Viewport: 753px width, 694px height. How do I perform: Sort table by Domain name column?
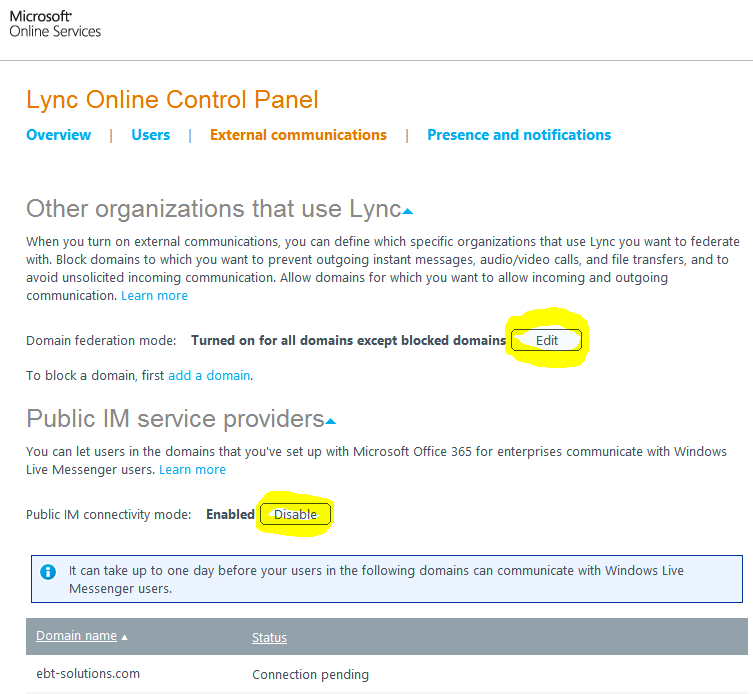tap(76, 636)
